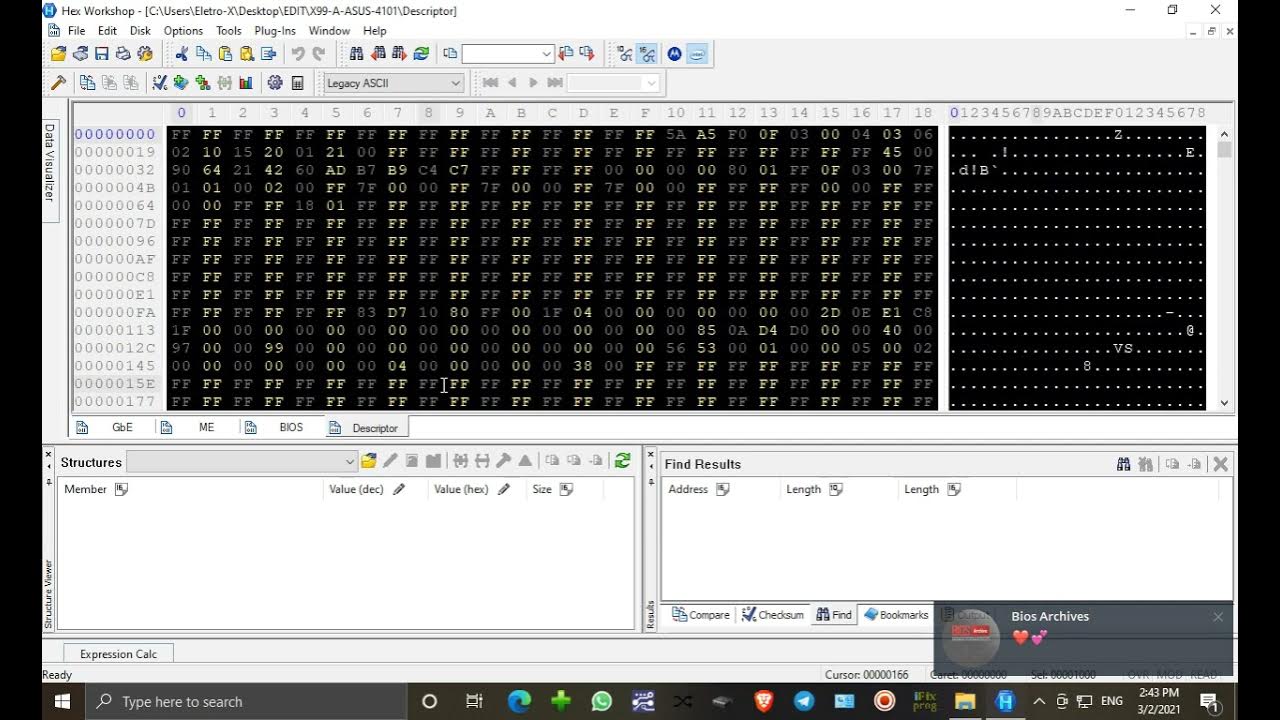Switch to the Compare results tab
The height and width of the screenshot is (720, 1280).
coord(700,615)
